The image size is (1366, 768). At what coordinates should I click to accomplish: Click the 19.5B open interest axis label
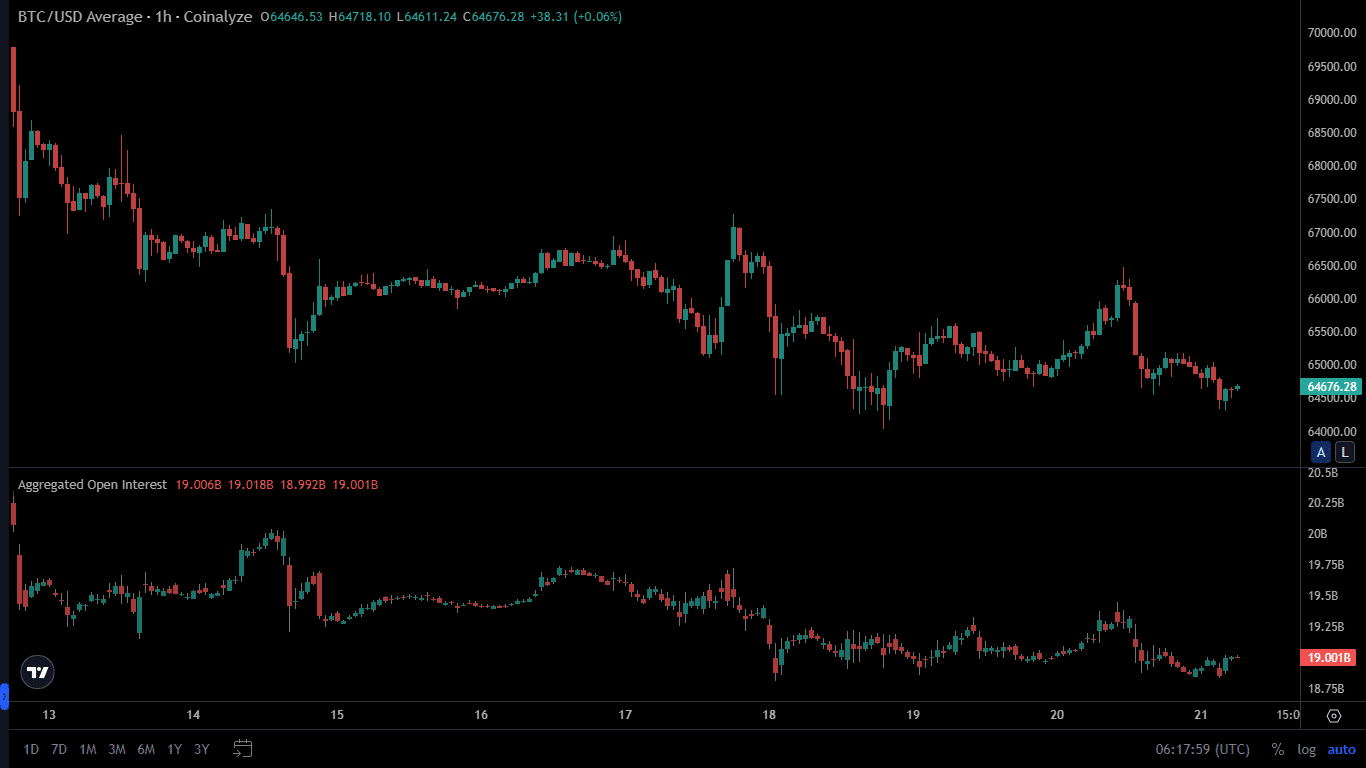1323,595
